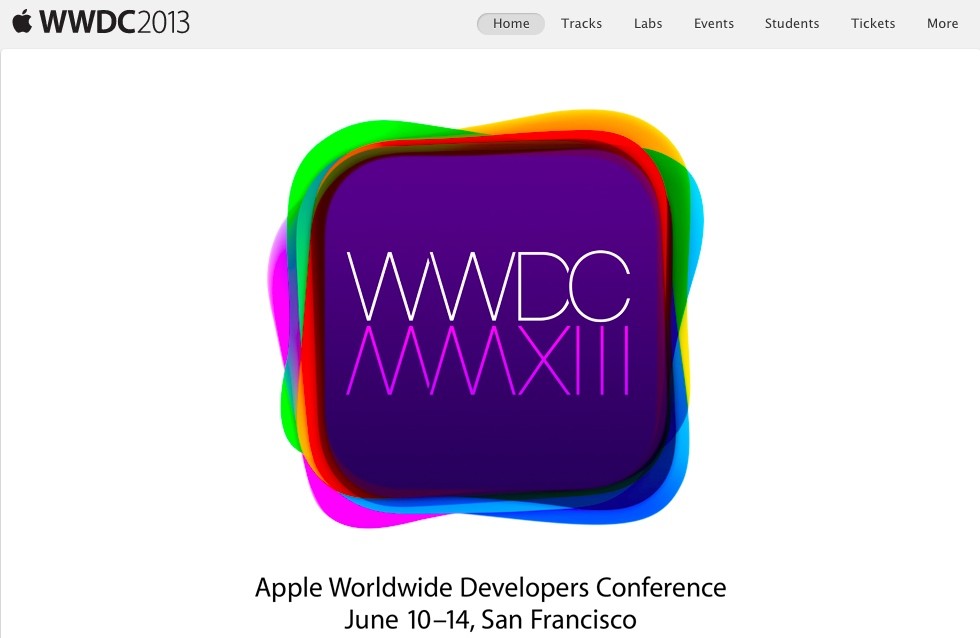The height and width of the screenshot is (638, 980).
Task: Click the Apple Worldwide Developers Conference heading
Action: [492, 587]
